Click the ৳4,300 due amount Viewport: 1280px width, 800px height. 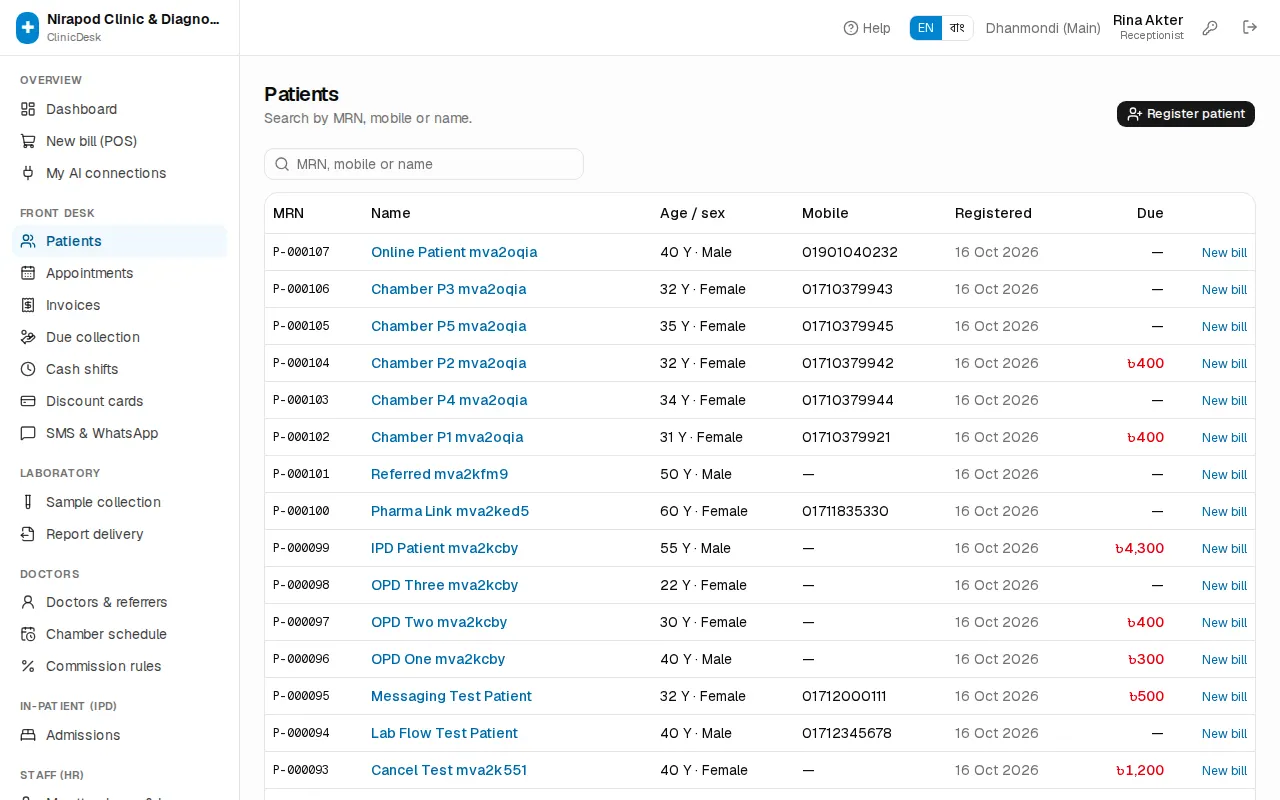point(1140,548)
